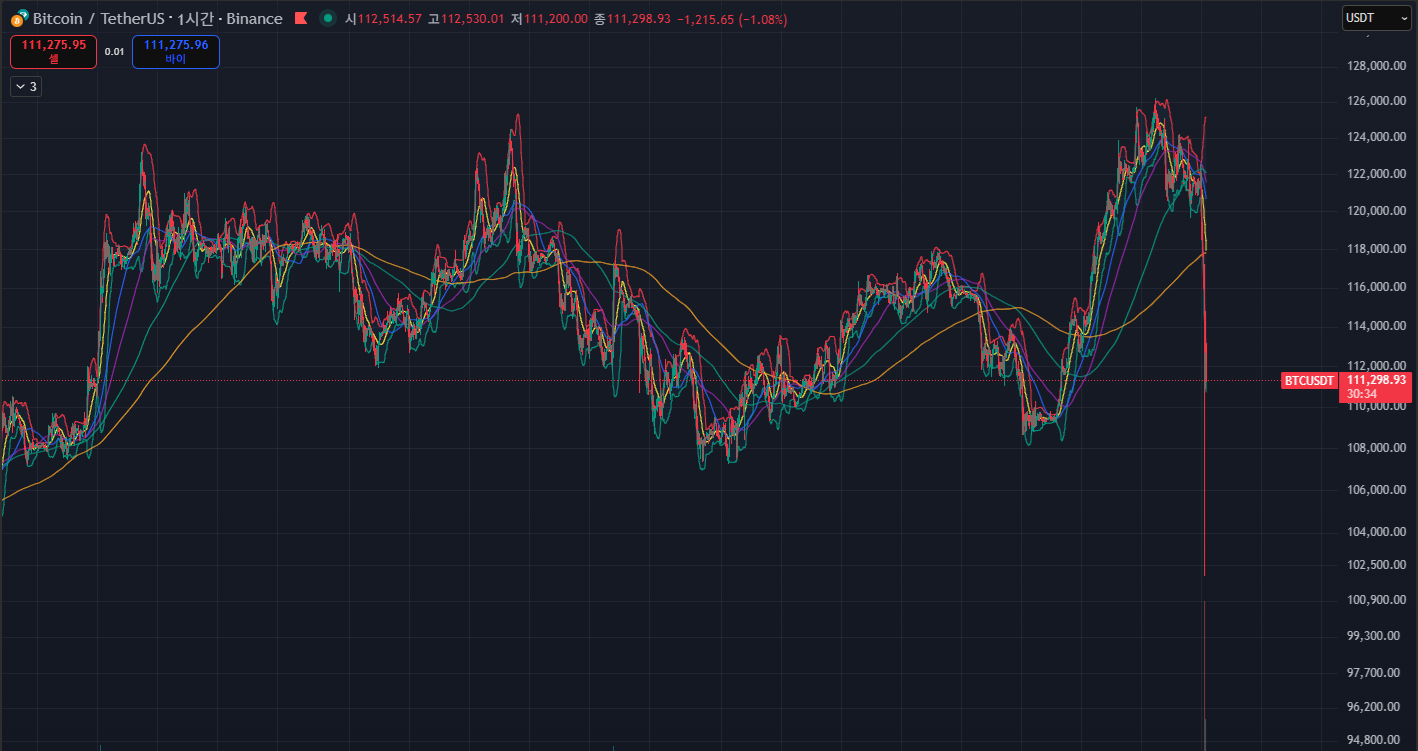Viewport: 1418px width, 751px height.
Task: Click the Binance exchange name
Action: tap(254, 19)
